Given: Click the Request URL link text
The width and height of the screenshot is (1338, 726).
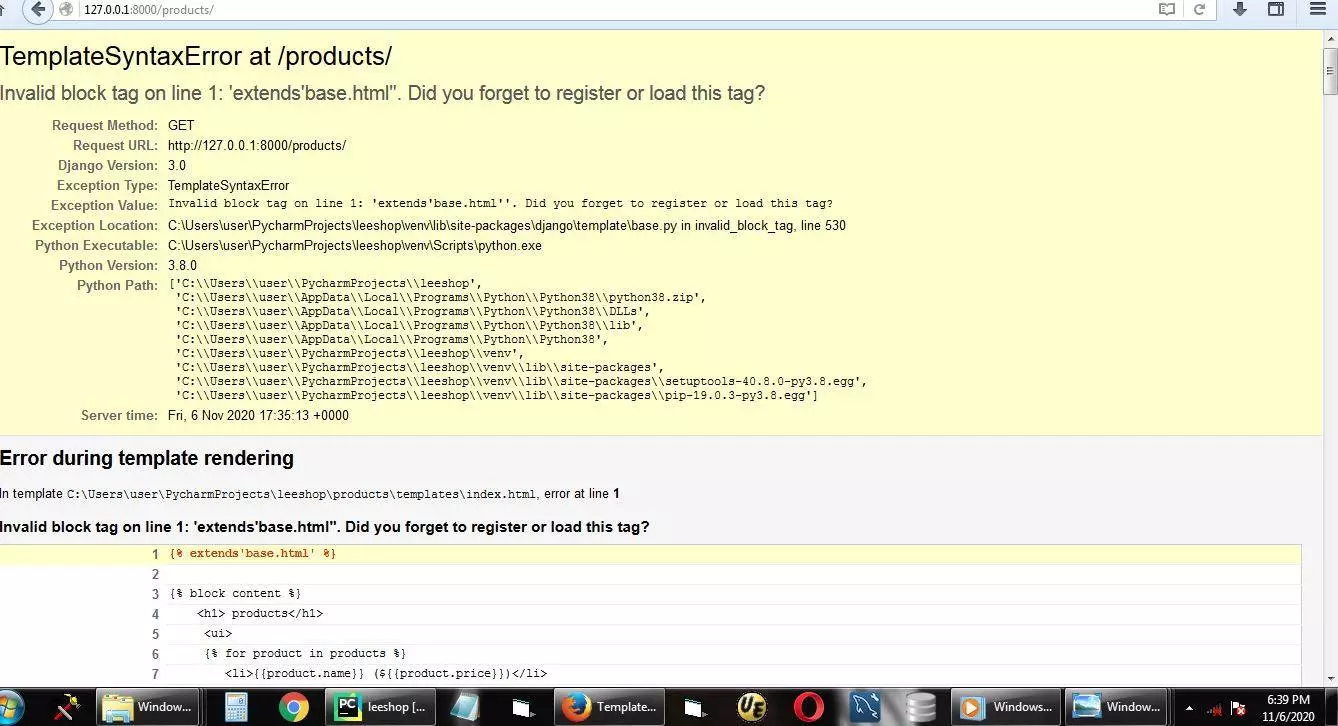Looking at the screenshot, I should coord(257,145).
